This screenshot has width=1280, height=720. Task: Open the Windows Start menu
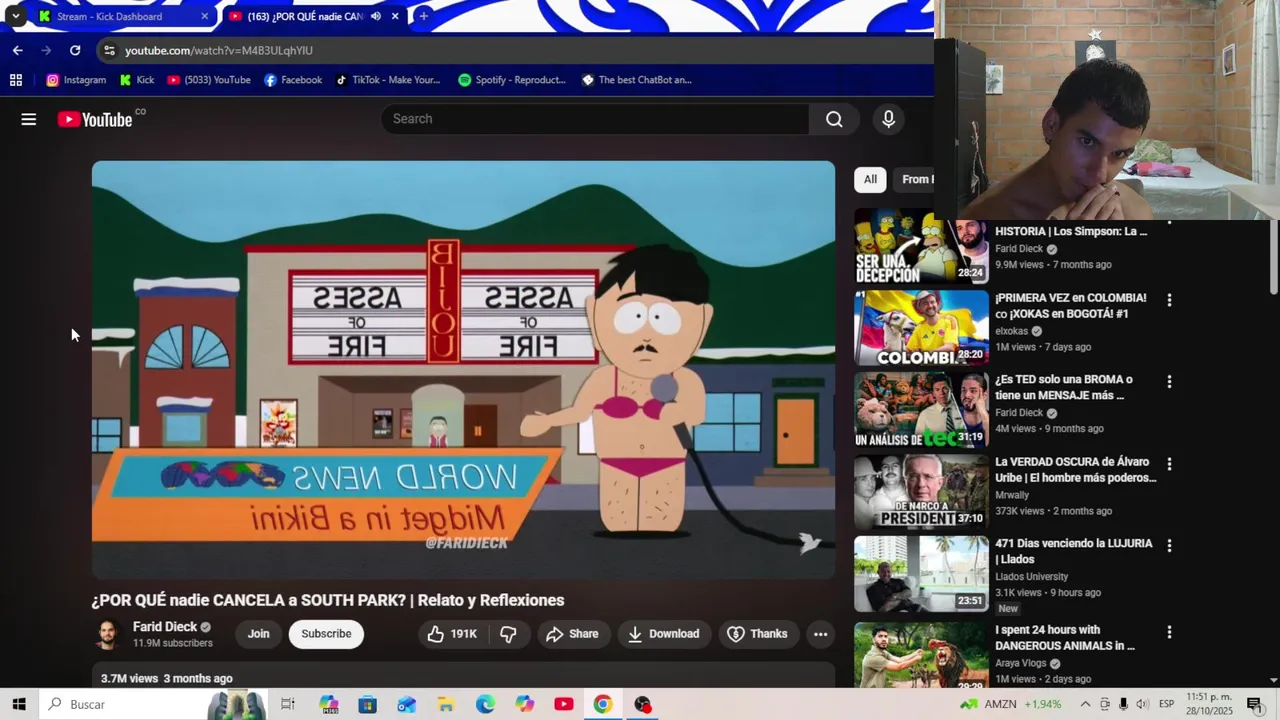(19, 704)
